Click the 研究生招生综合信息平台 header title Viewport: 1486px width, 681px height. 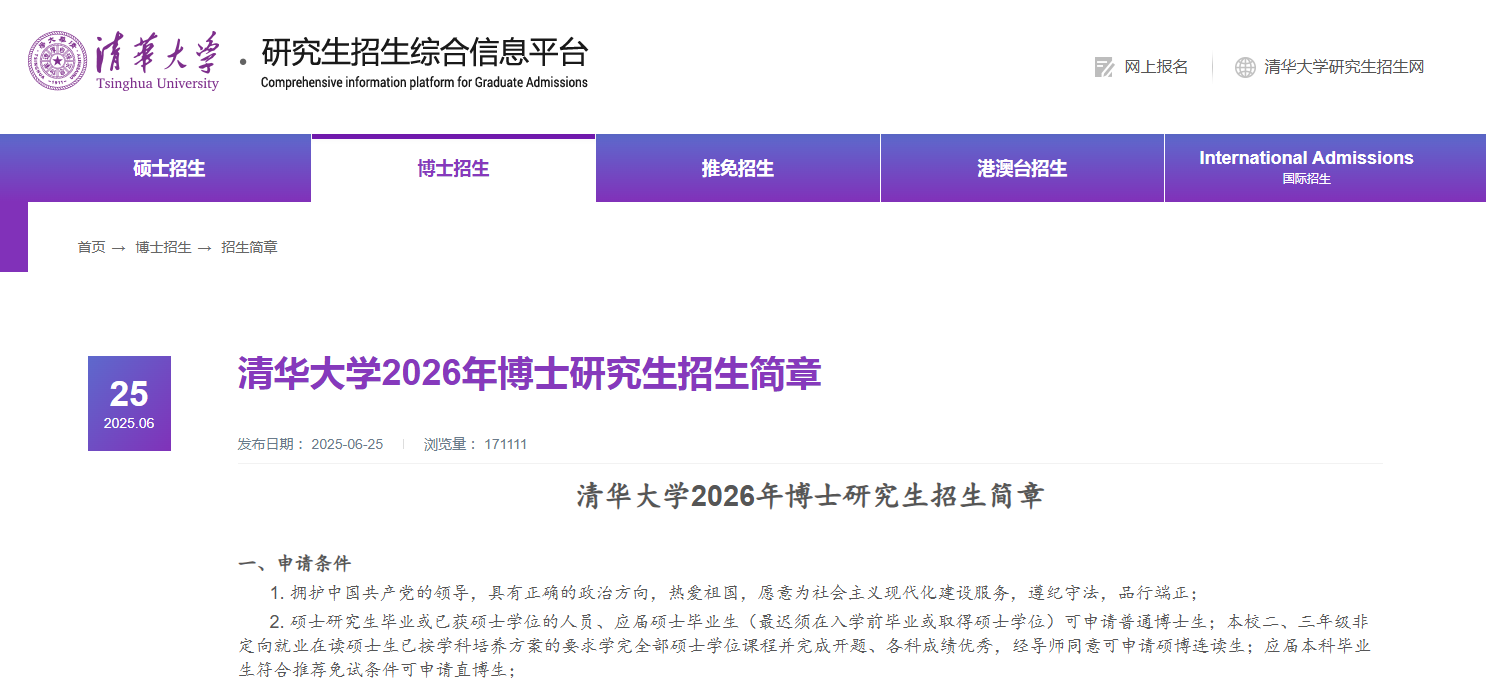[x=425, y=52]
